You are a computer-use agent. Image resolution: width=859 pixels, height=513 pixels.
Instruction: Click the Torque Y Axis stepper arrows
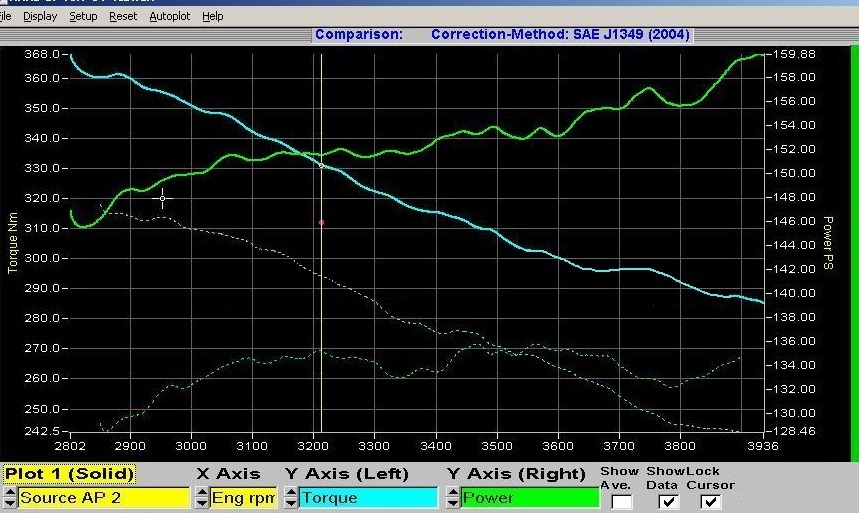tap(291, 498)
